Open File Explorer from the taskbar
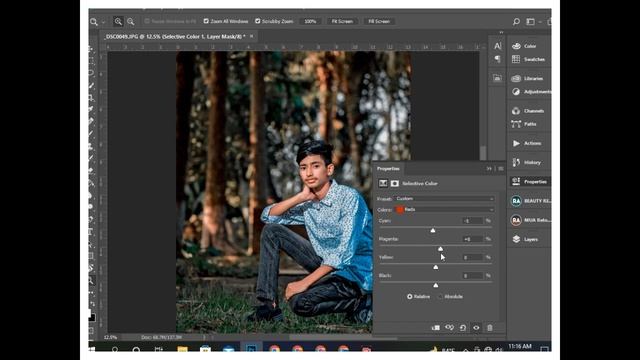Screen dimensions: 640x360 (x=182, y=349)
